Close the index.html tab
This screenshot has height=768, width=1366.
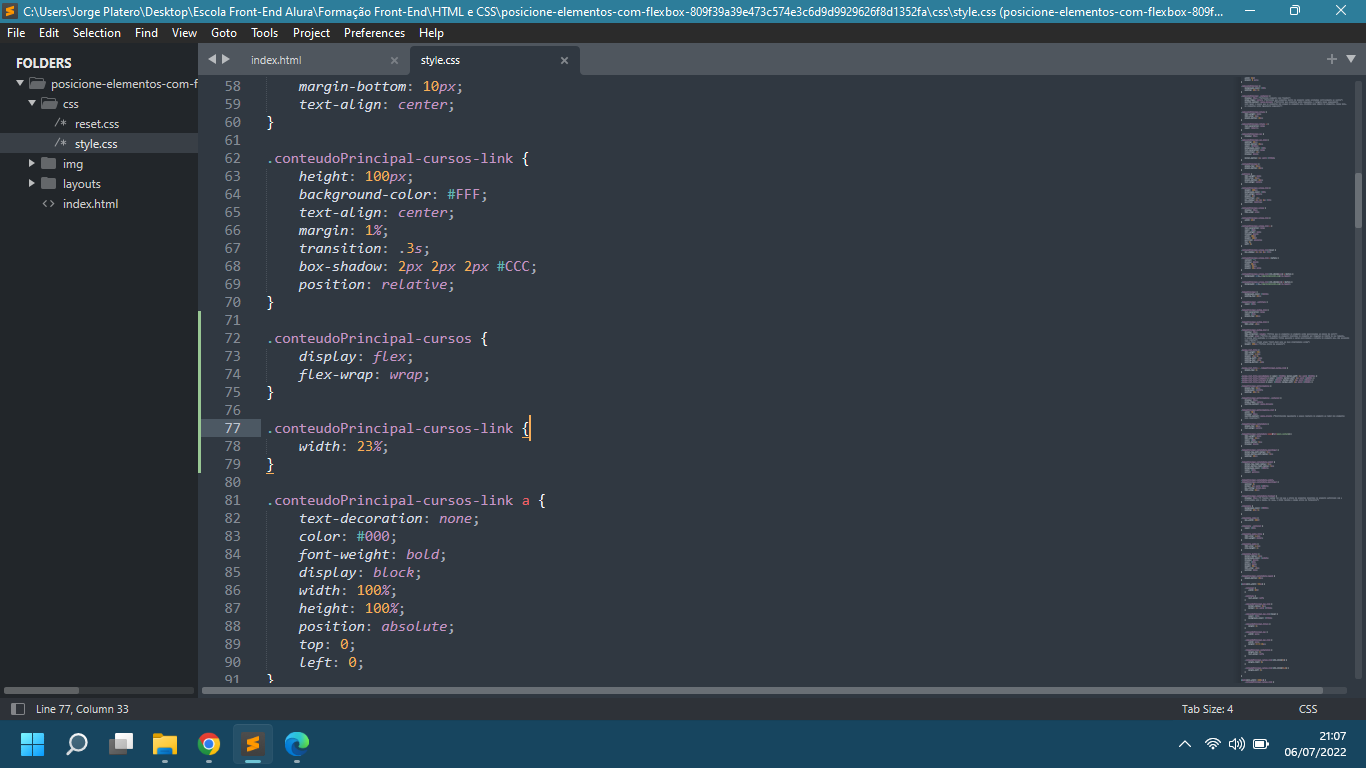click(x=394, y=60)
